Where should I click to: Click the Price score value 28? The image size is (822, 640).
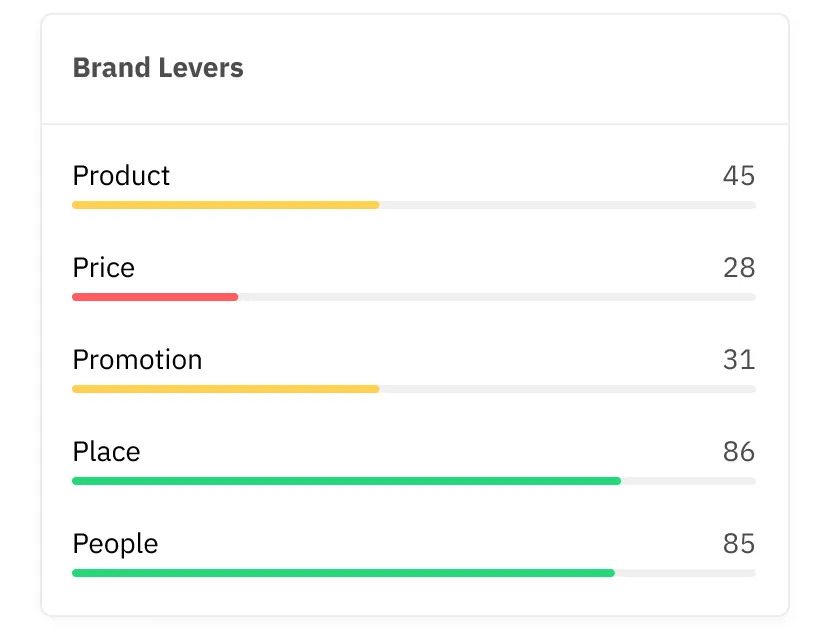[x=739, y=268]
